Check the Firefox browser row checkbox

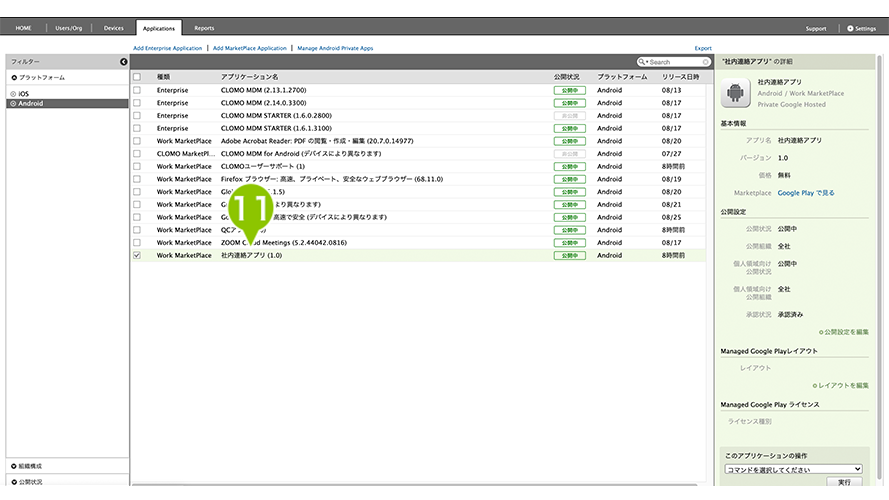137,179
